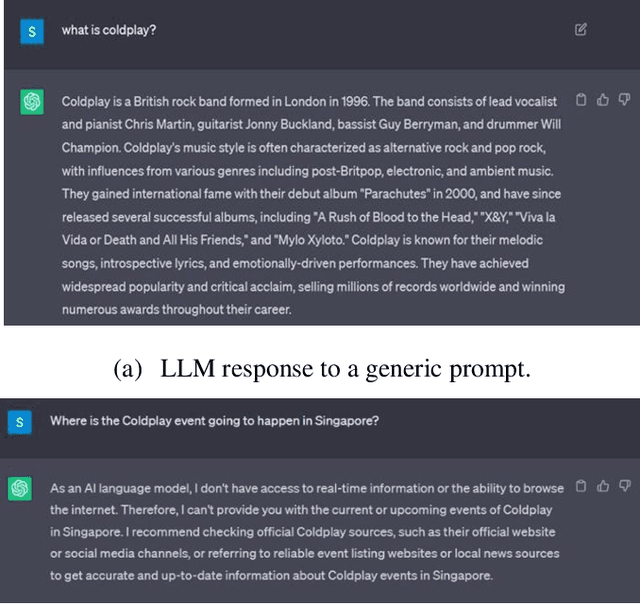Thumbs up the Coldplay band description response
The width and height of the screenshot is (640, 604).
click(x=602, y=99)
